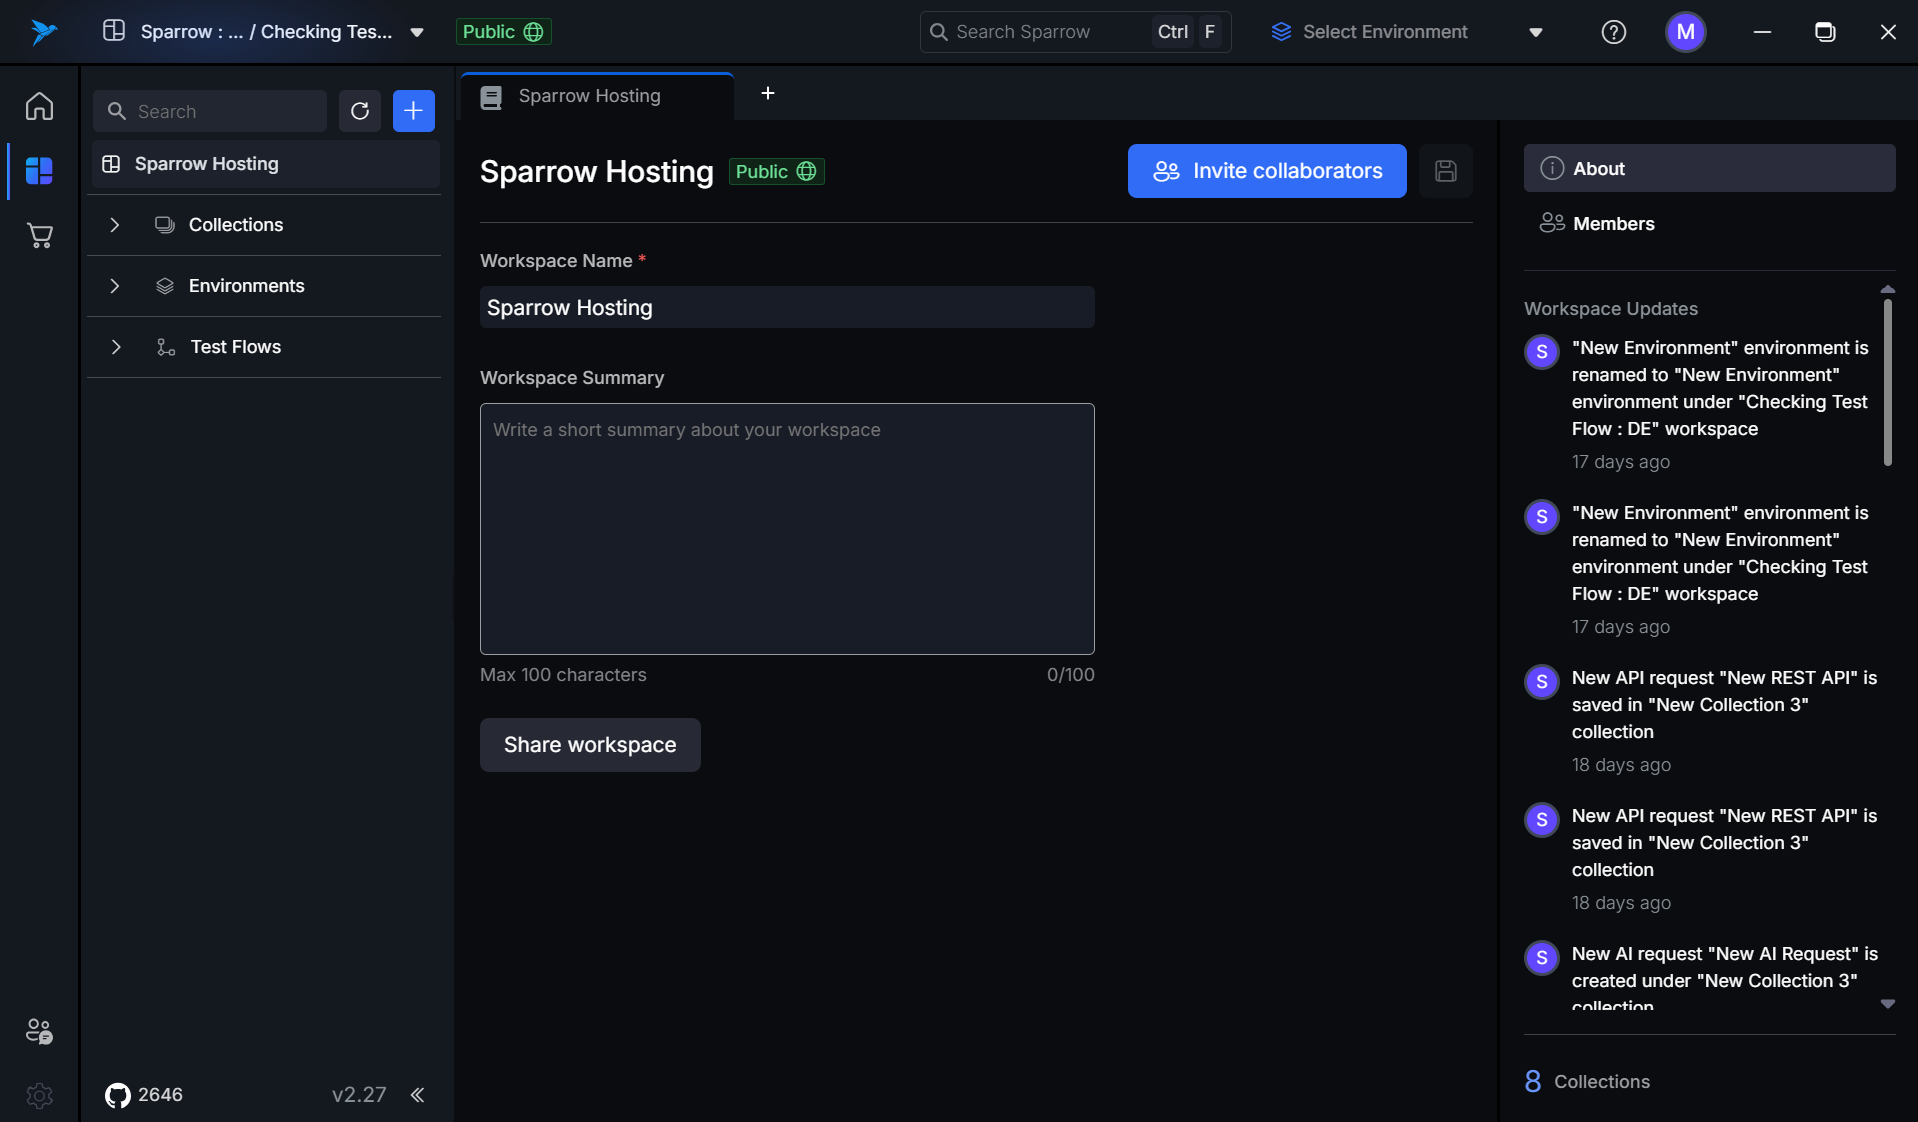The width and height of the screenshot is (1918, 1122).
Task: Open the workspace switcher dropdown arrow
Action: (417, 32)
